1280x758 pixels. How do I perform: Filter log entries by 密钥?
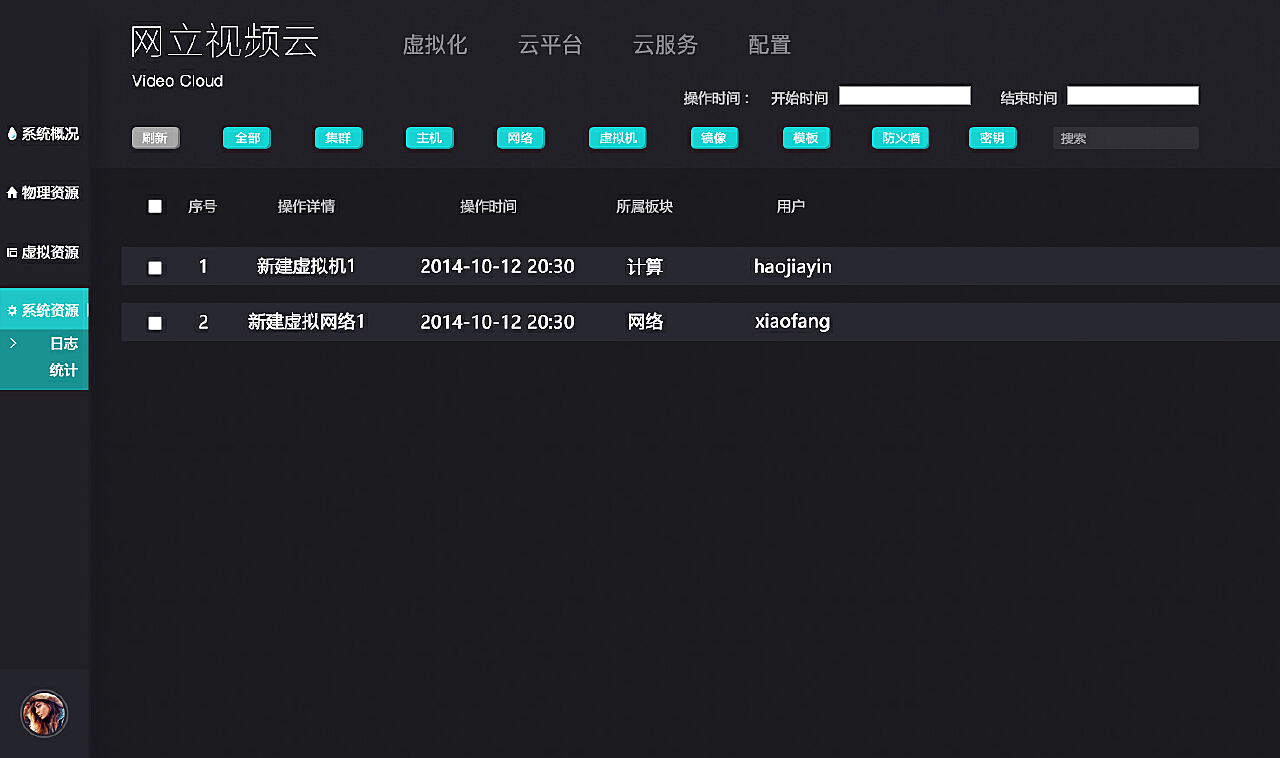pyautogui.click(x=992, y=138)
